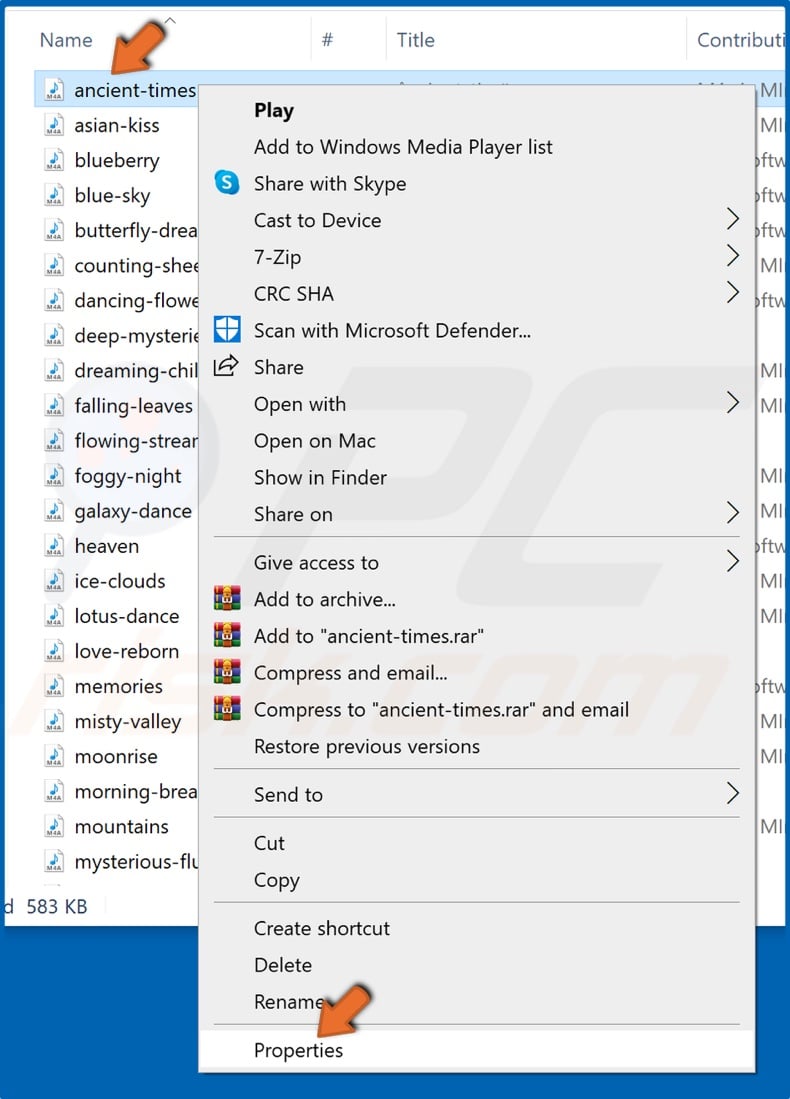
Task: Click WinRAR icon beside Compress and email
Action: [226, 671]
